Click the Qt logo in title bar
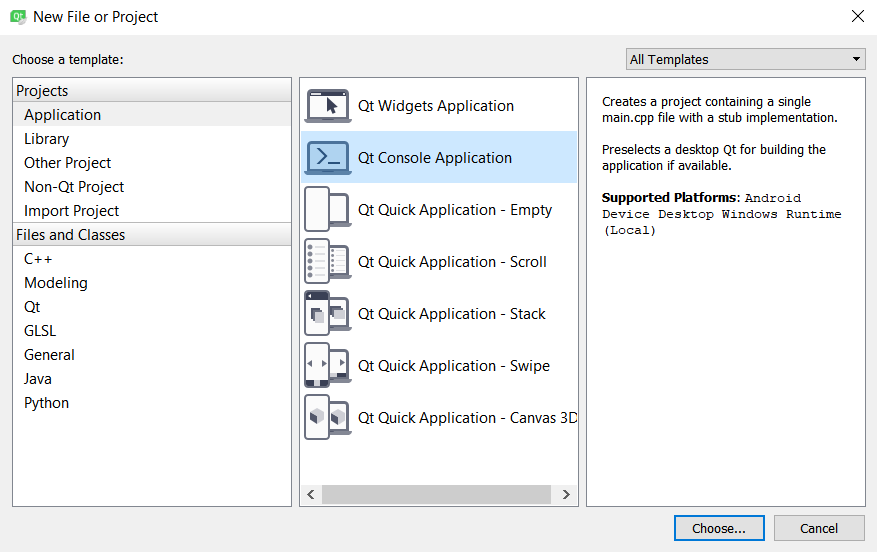877x552 pixels. coord(17,17)
